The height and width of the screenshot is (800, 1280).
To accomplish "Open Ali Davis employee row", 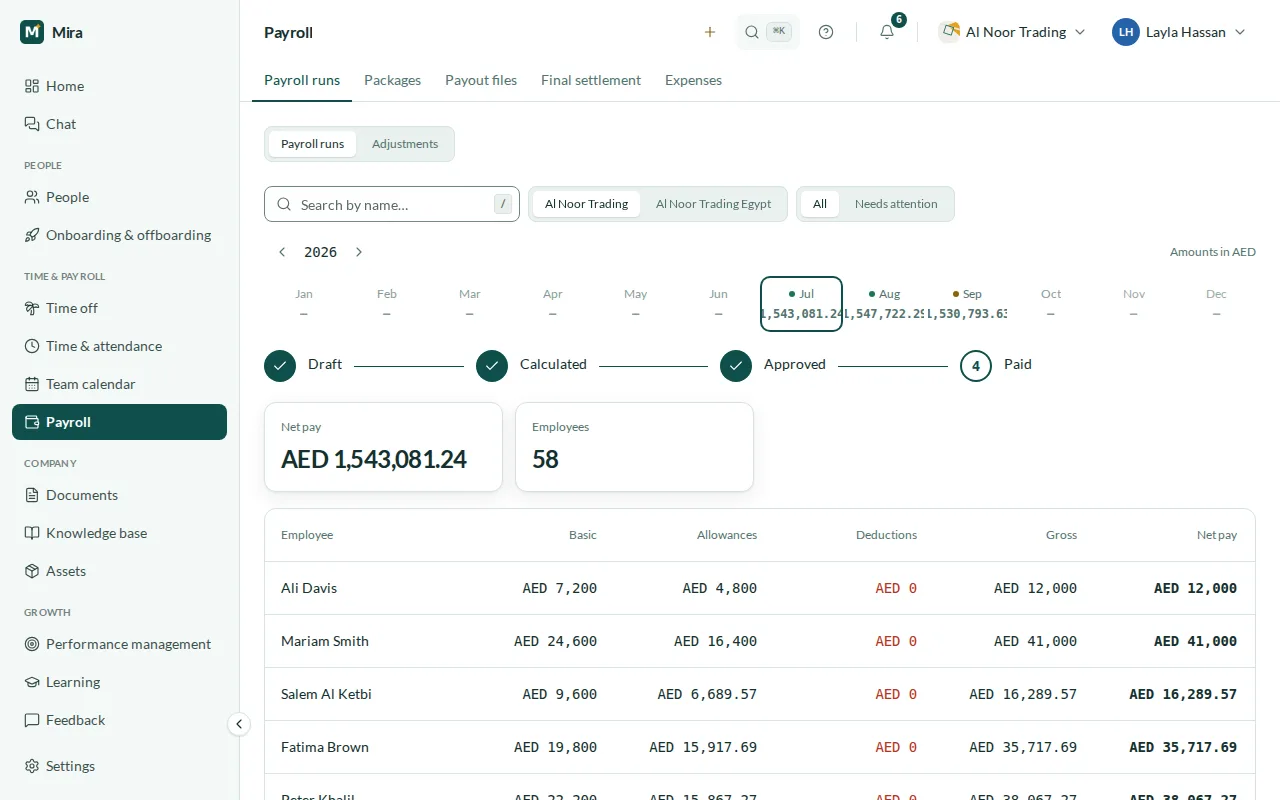I will 760,588.
